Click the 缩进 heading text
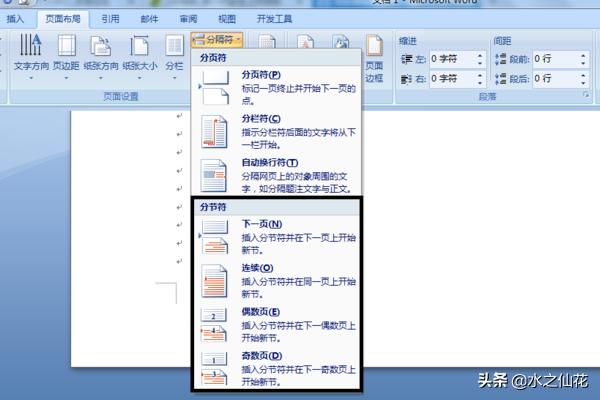 pyautogui.click(x=408, y=41)
